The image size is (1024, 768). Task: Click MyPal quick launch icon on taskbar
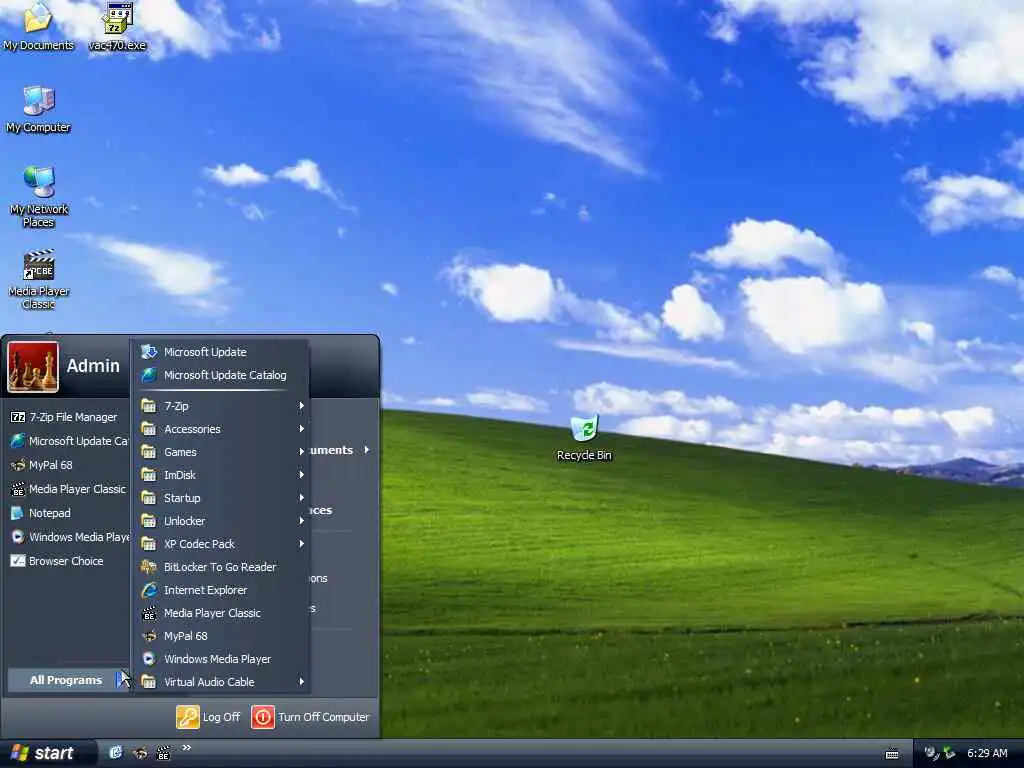coord(140,754)
